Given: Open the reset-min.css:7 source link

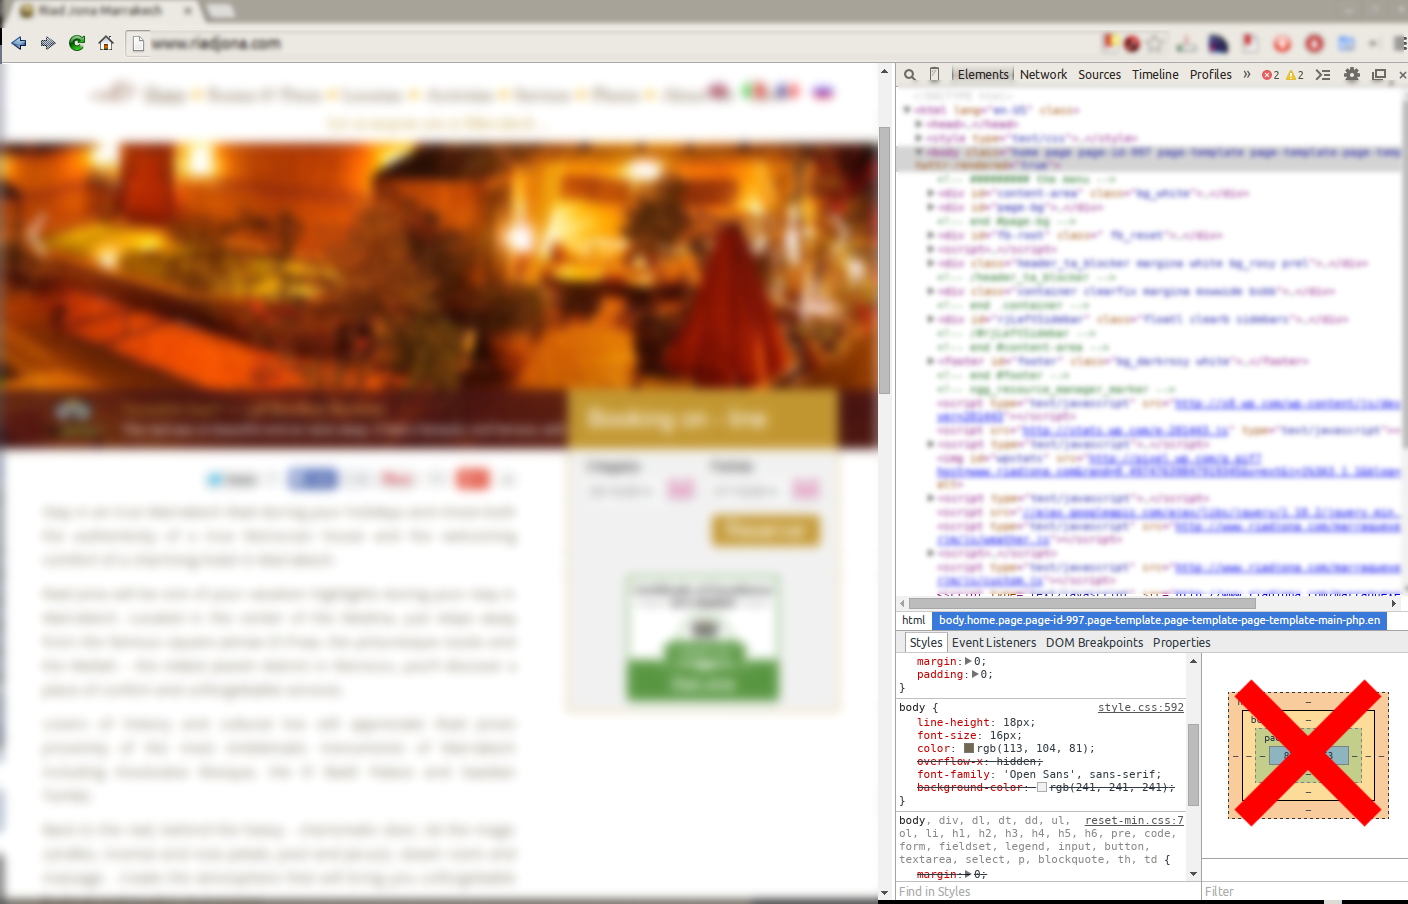Looking at the screenshot, I should coord(1134,820).
